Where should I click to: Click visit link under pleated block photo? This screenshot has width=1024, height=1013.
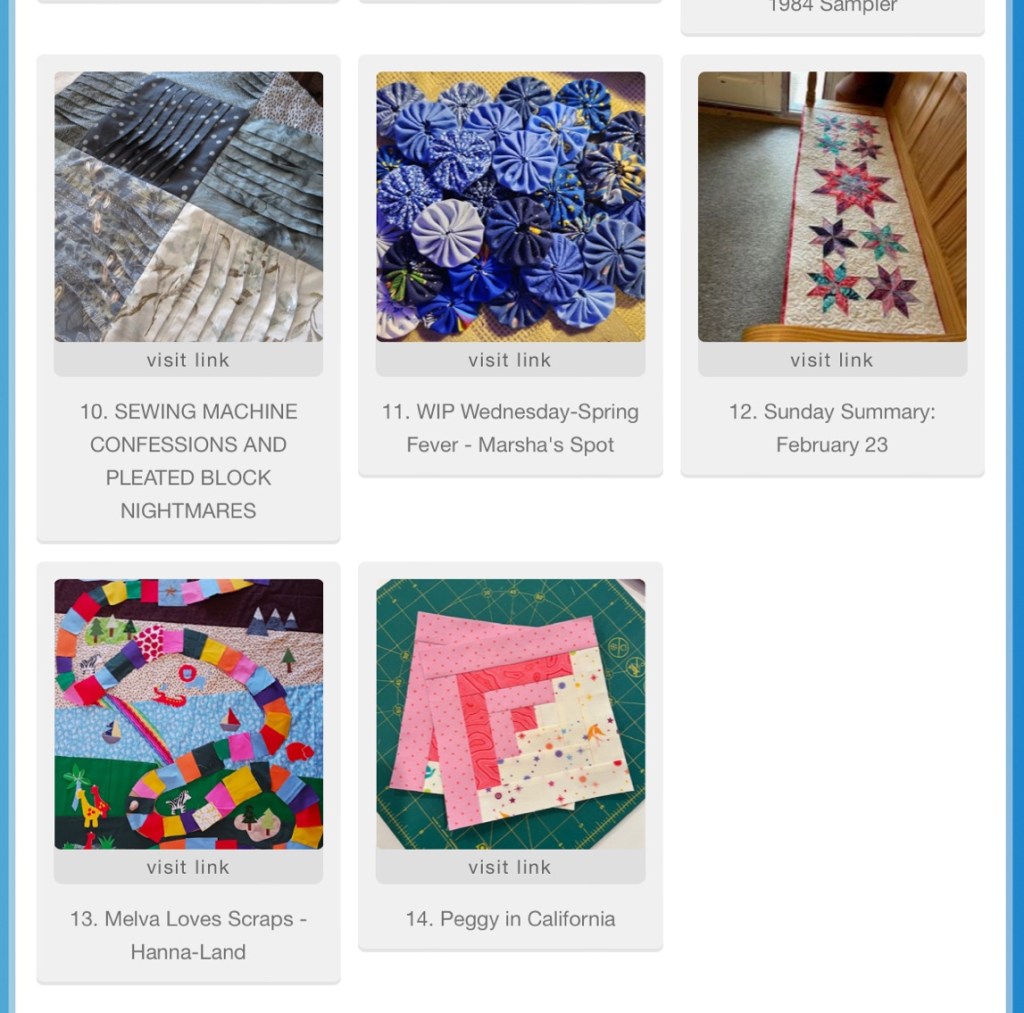[x=188, y=360]
